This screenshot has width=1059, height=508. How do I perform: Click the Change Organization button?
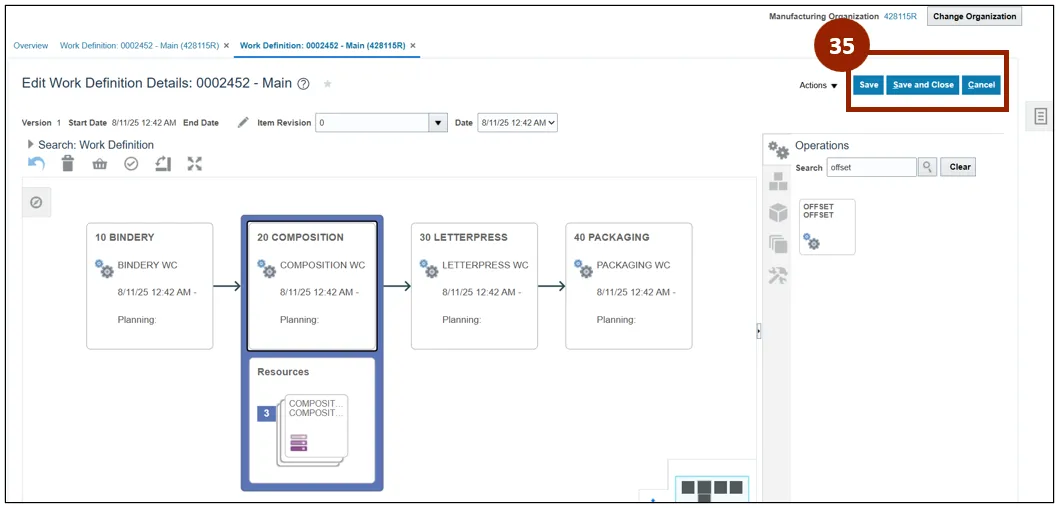[974, 17]
